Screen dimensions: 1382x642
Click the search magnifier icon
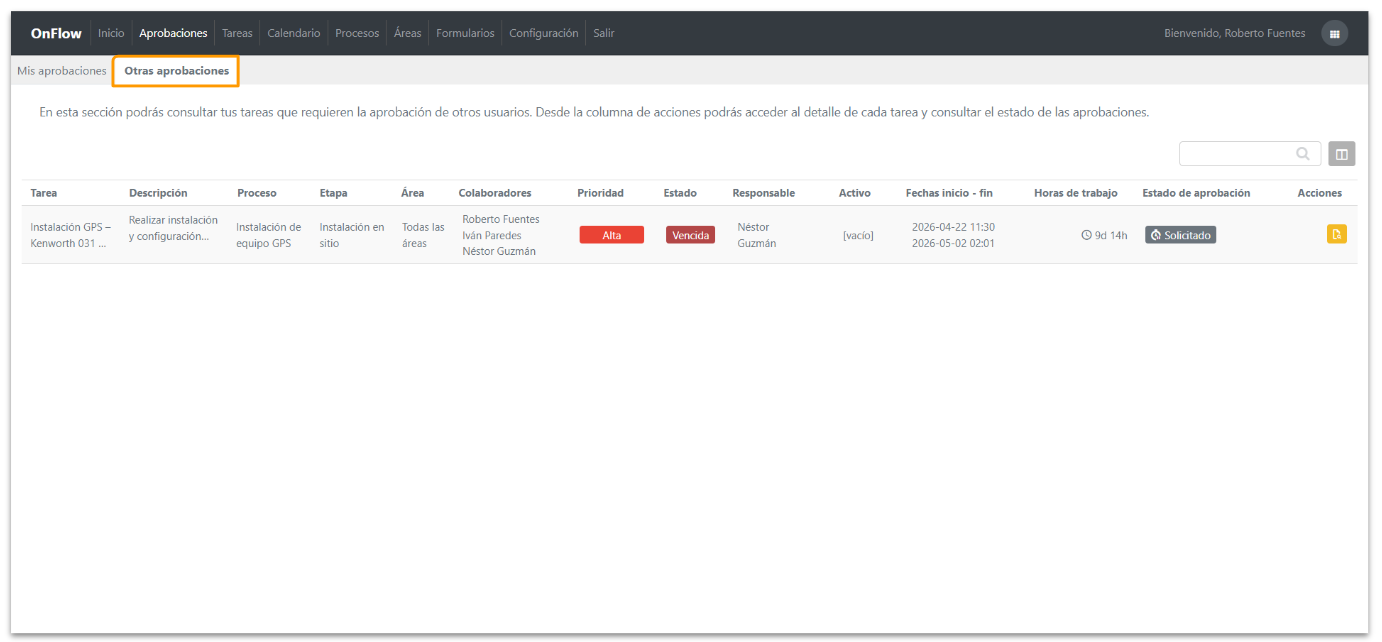pyautogui.click(x=1303, y=154)
